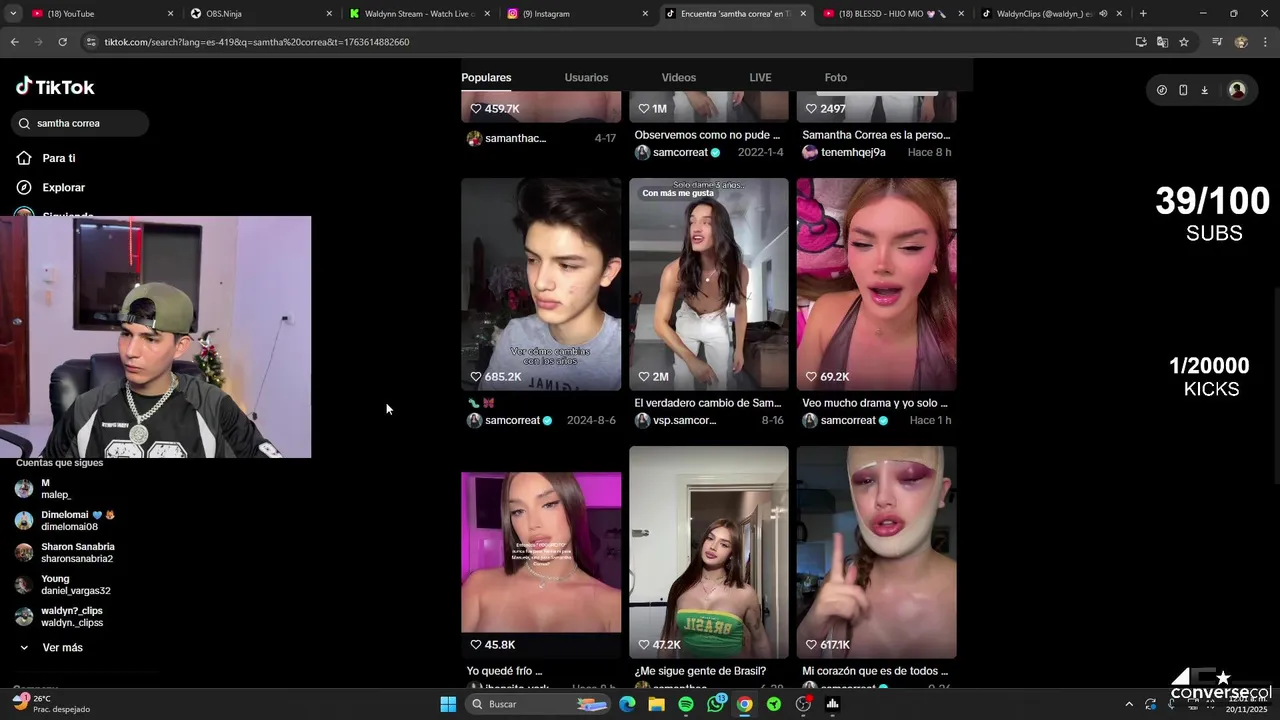Click the translate page icon in address bar

point(1162,42)
